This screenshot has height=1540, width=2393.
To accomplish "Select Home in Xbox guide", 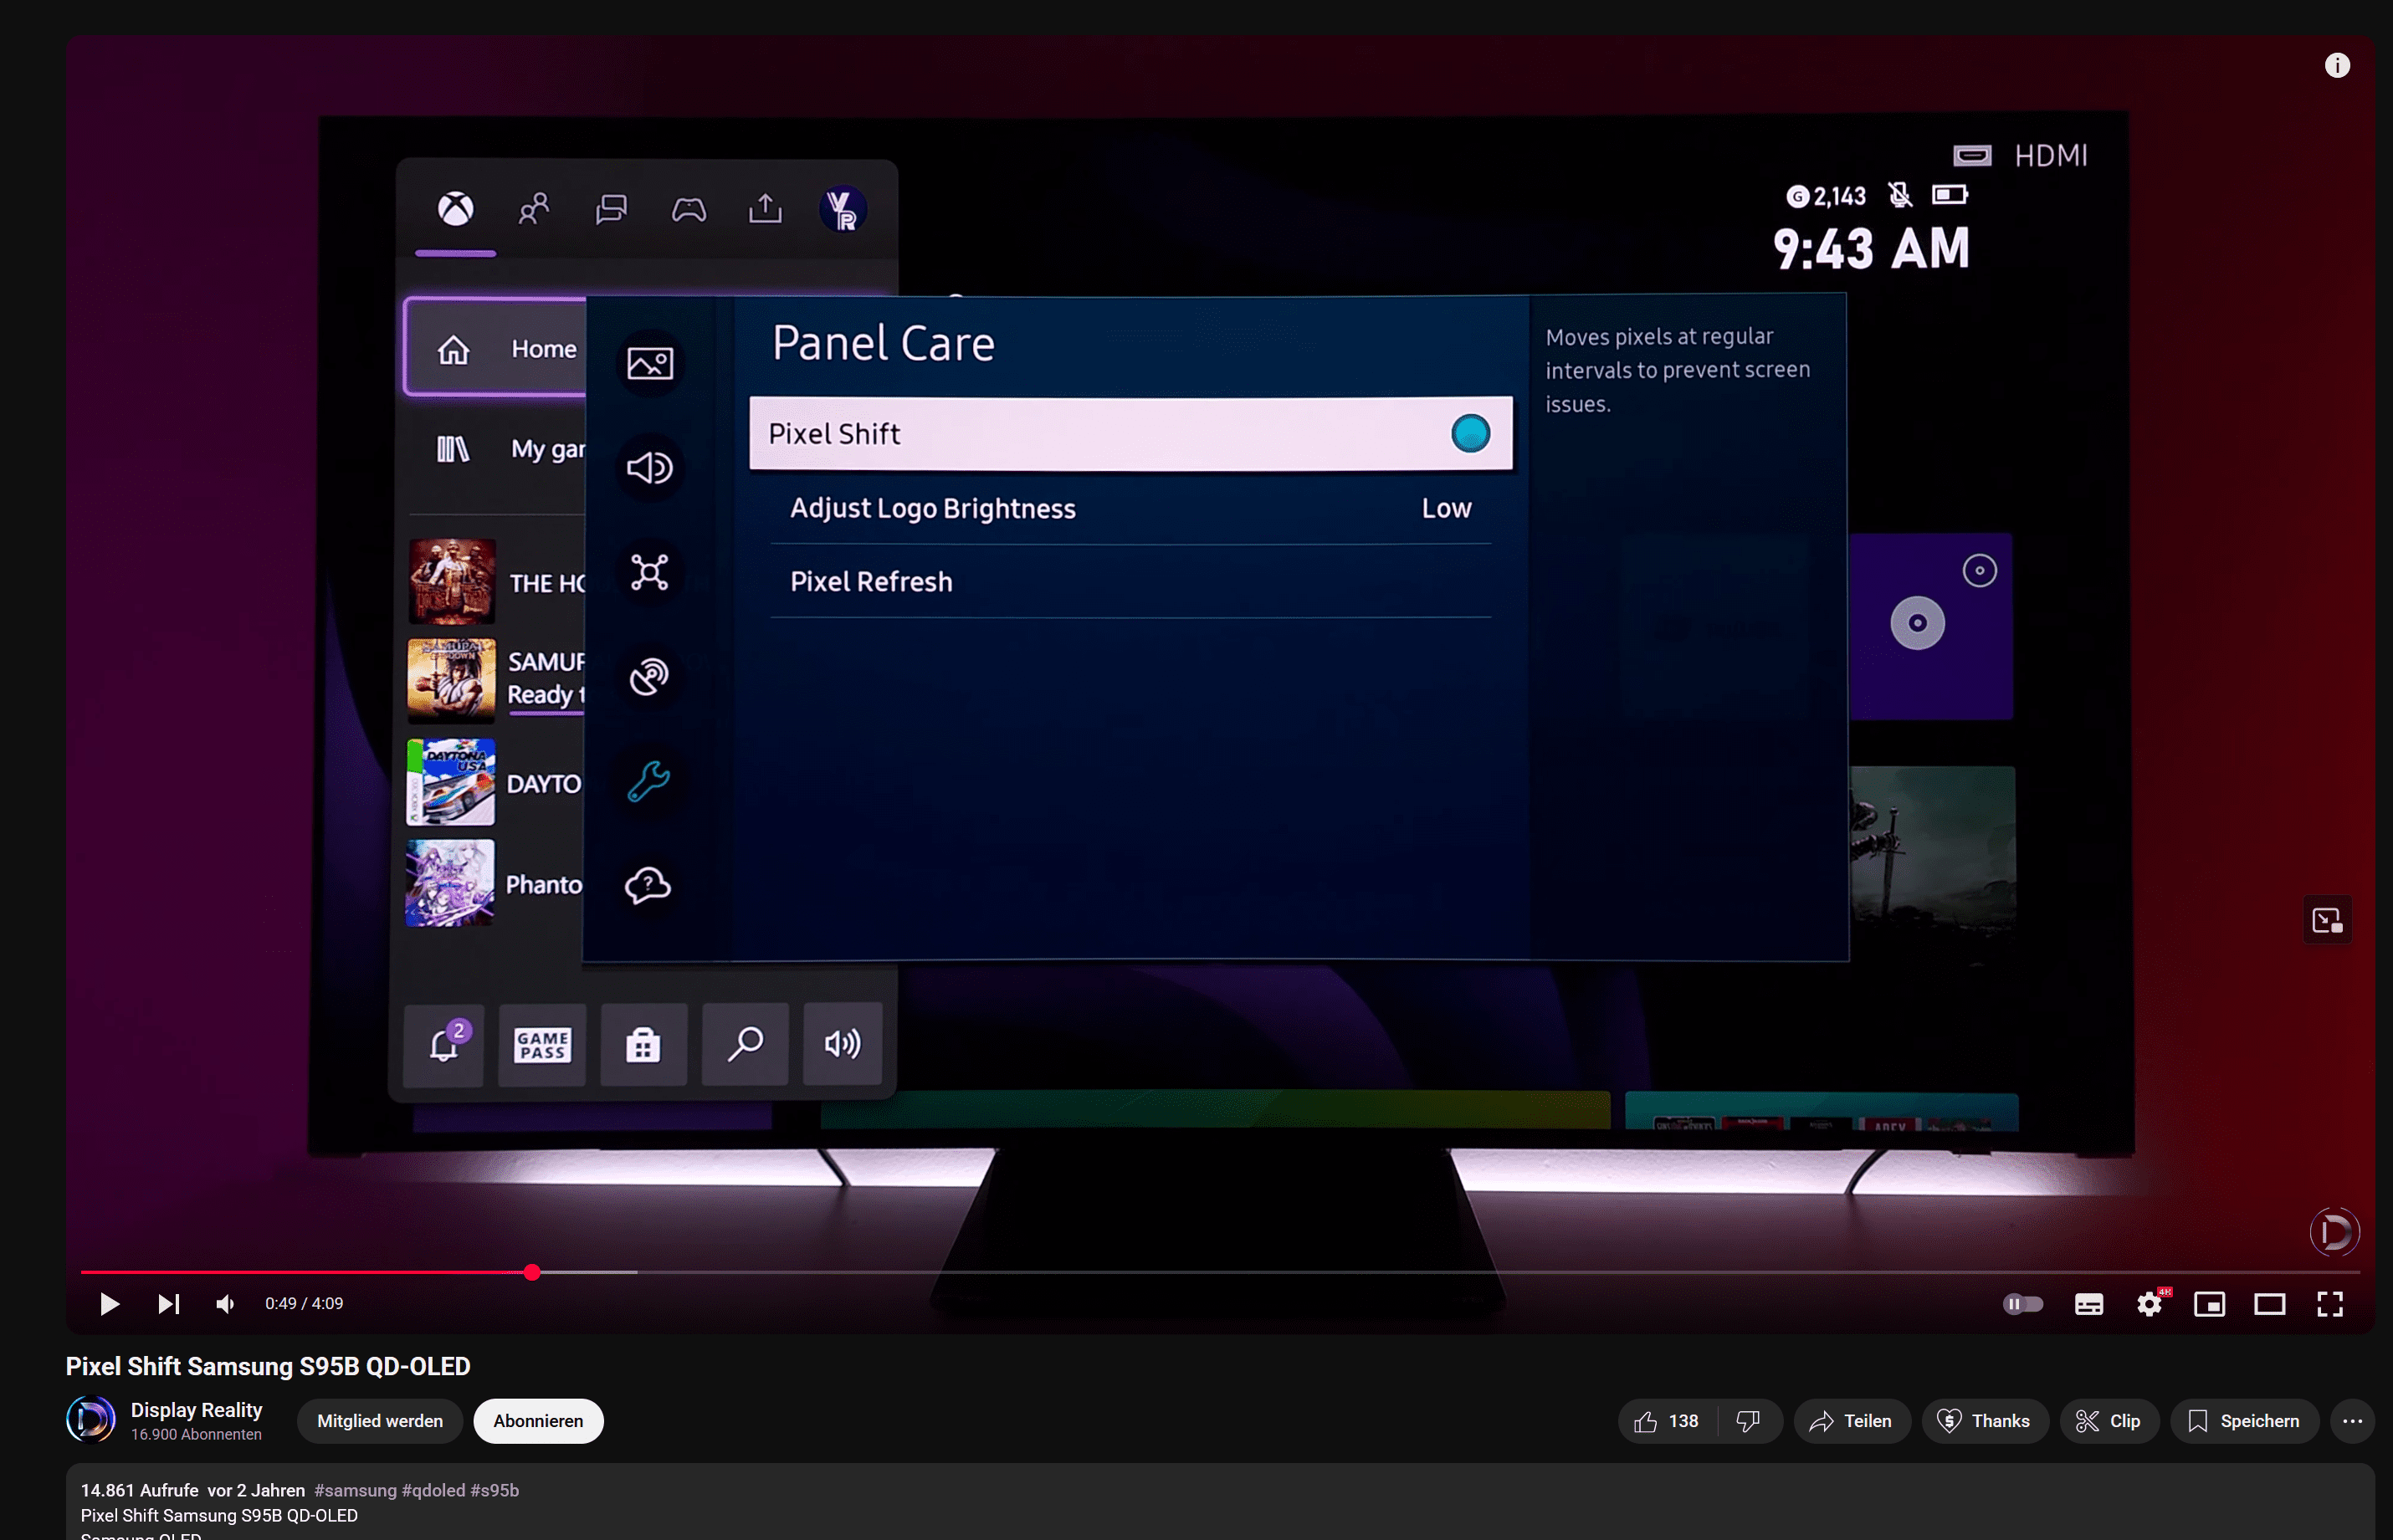I will (x=496, y=348).
